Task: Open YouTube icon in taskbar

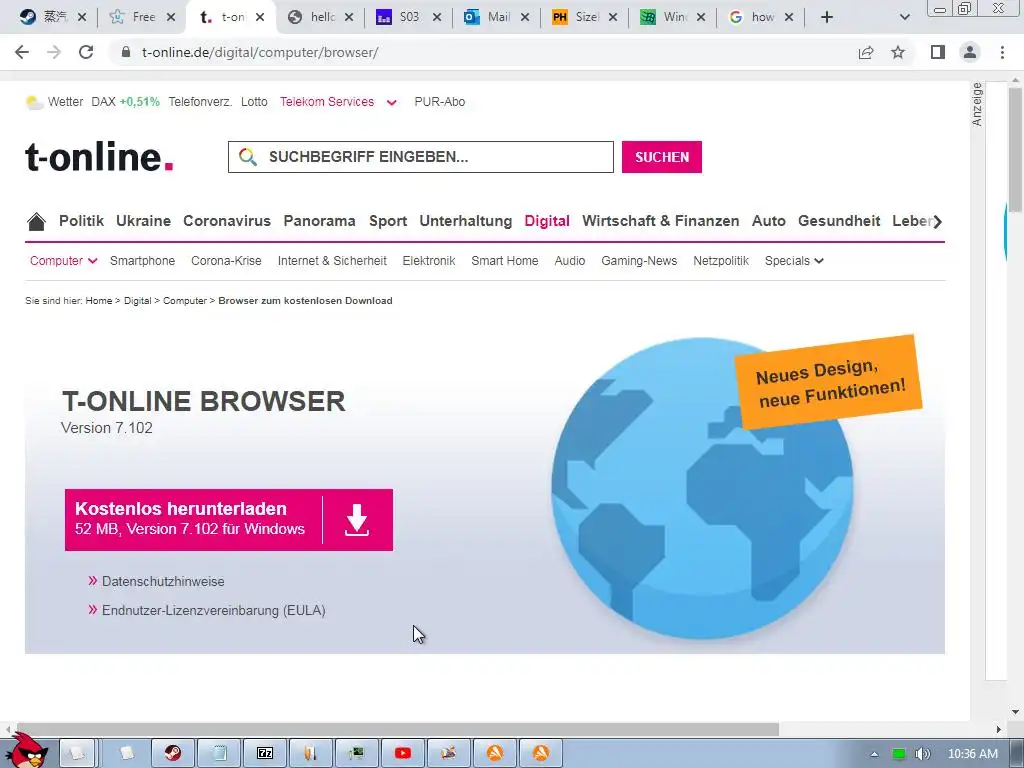Action: 403,754
